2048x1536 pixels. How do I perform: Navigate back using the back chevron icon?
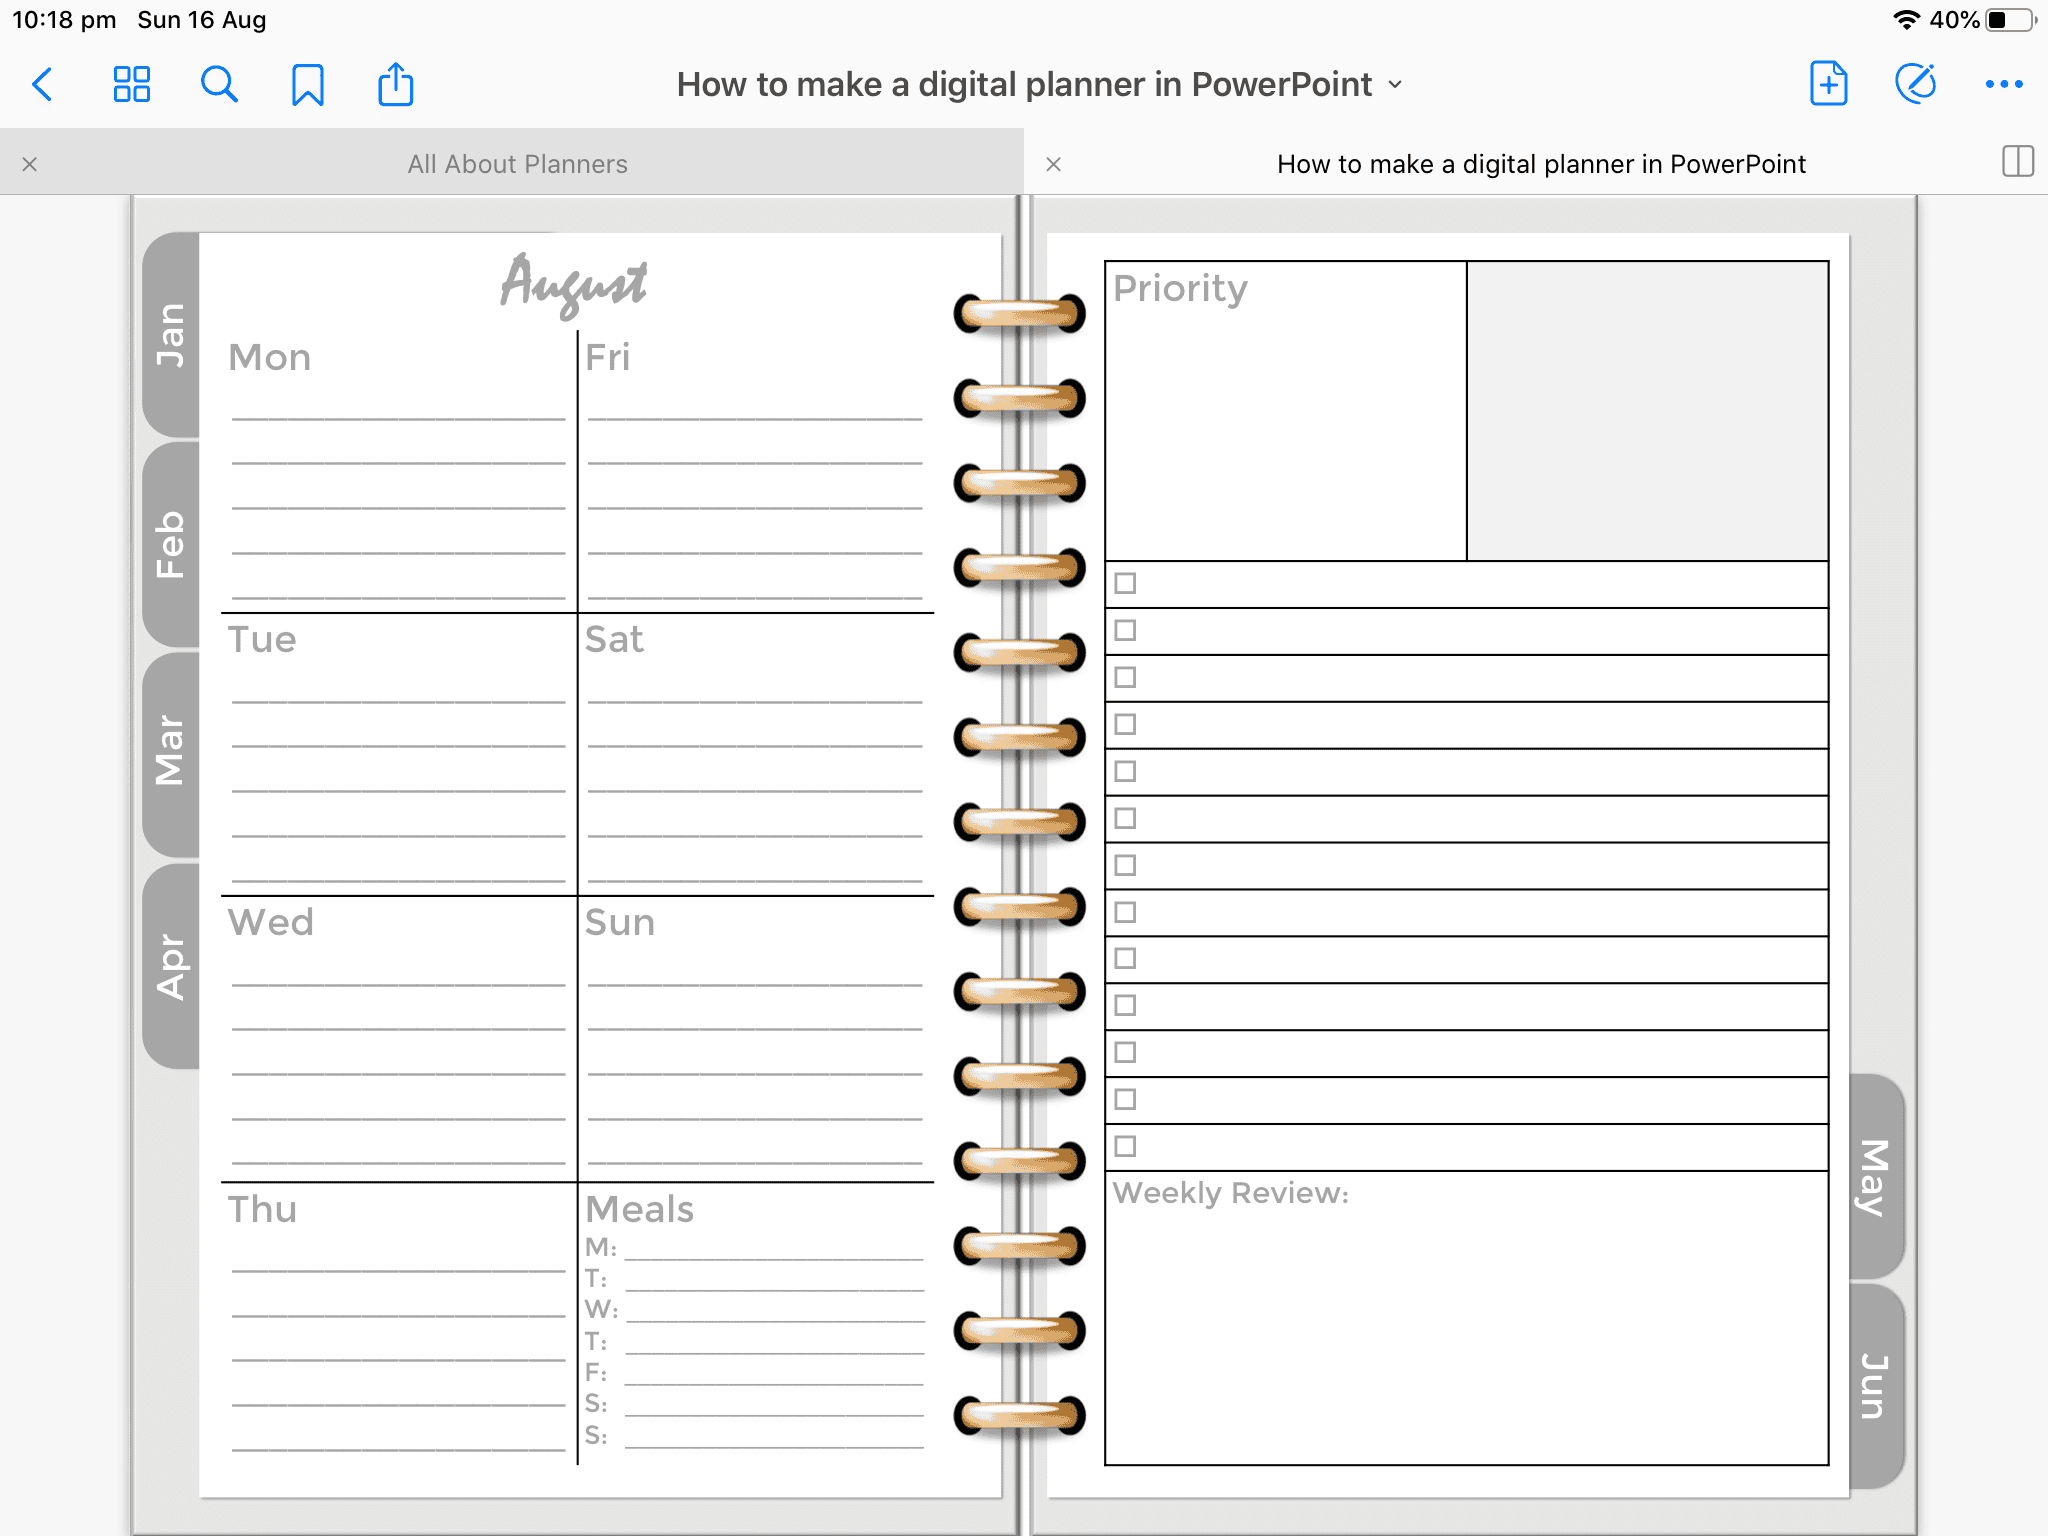(x=42, y=84)
